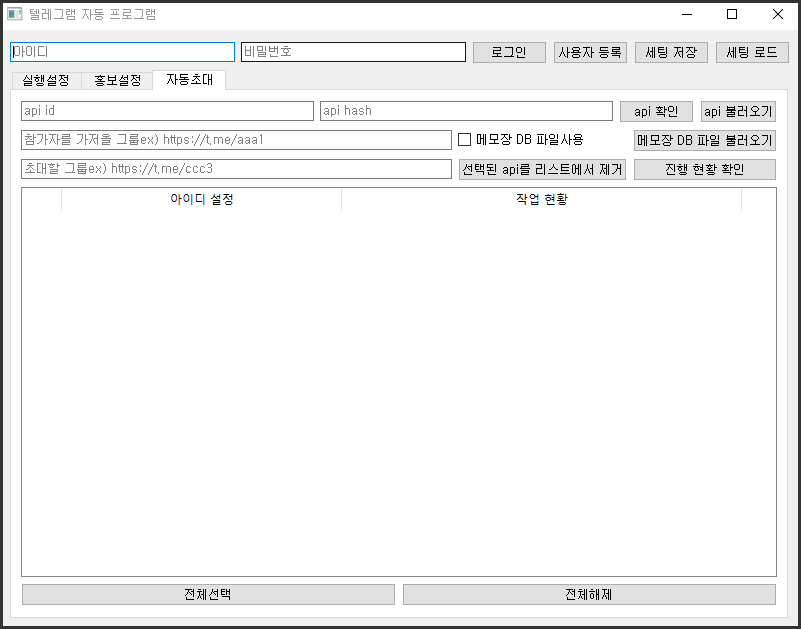Click the 아이디 input field
The height and width of the screenshot is (629, 801).
(x=122, y=52)
